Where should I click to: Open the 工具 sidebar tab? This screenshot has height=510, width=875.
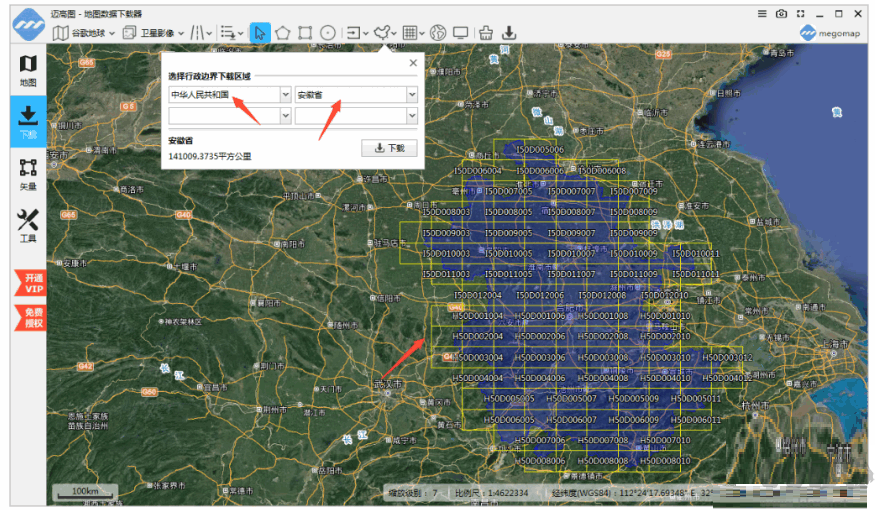click(28, 225)
